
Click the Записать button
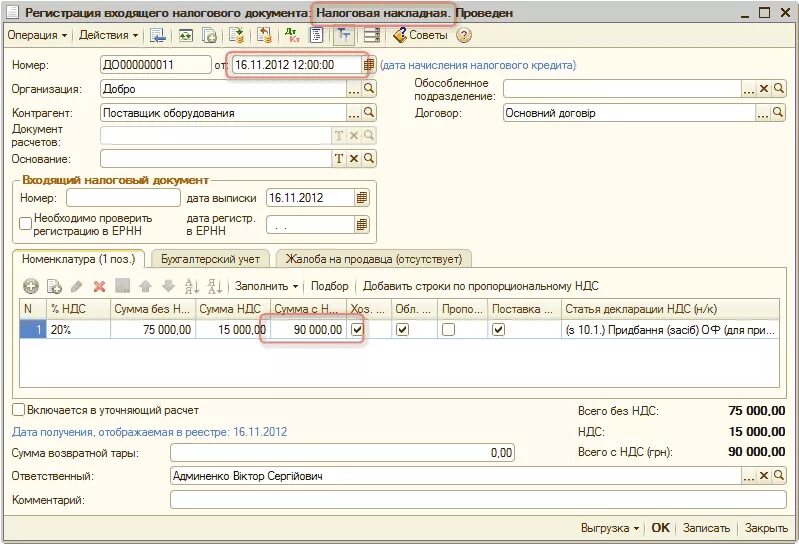point(706,528)
